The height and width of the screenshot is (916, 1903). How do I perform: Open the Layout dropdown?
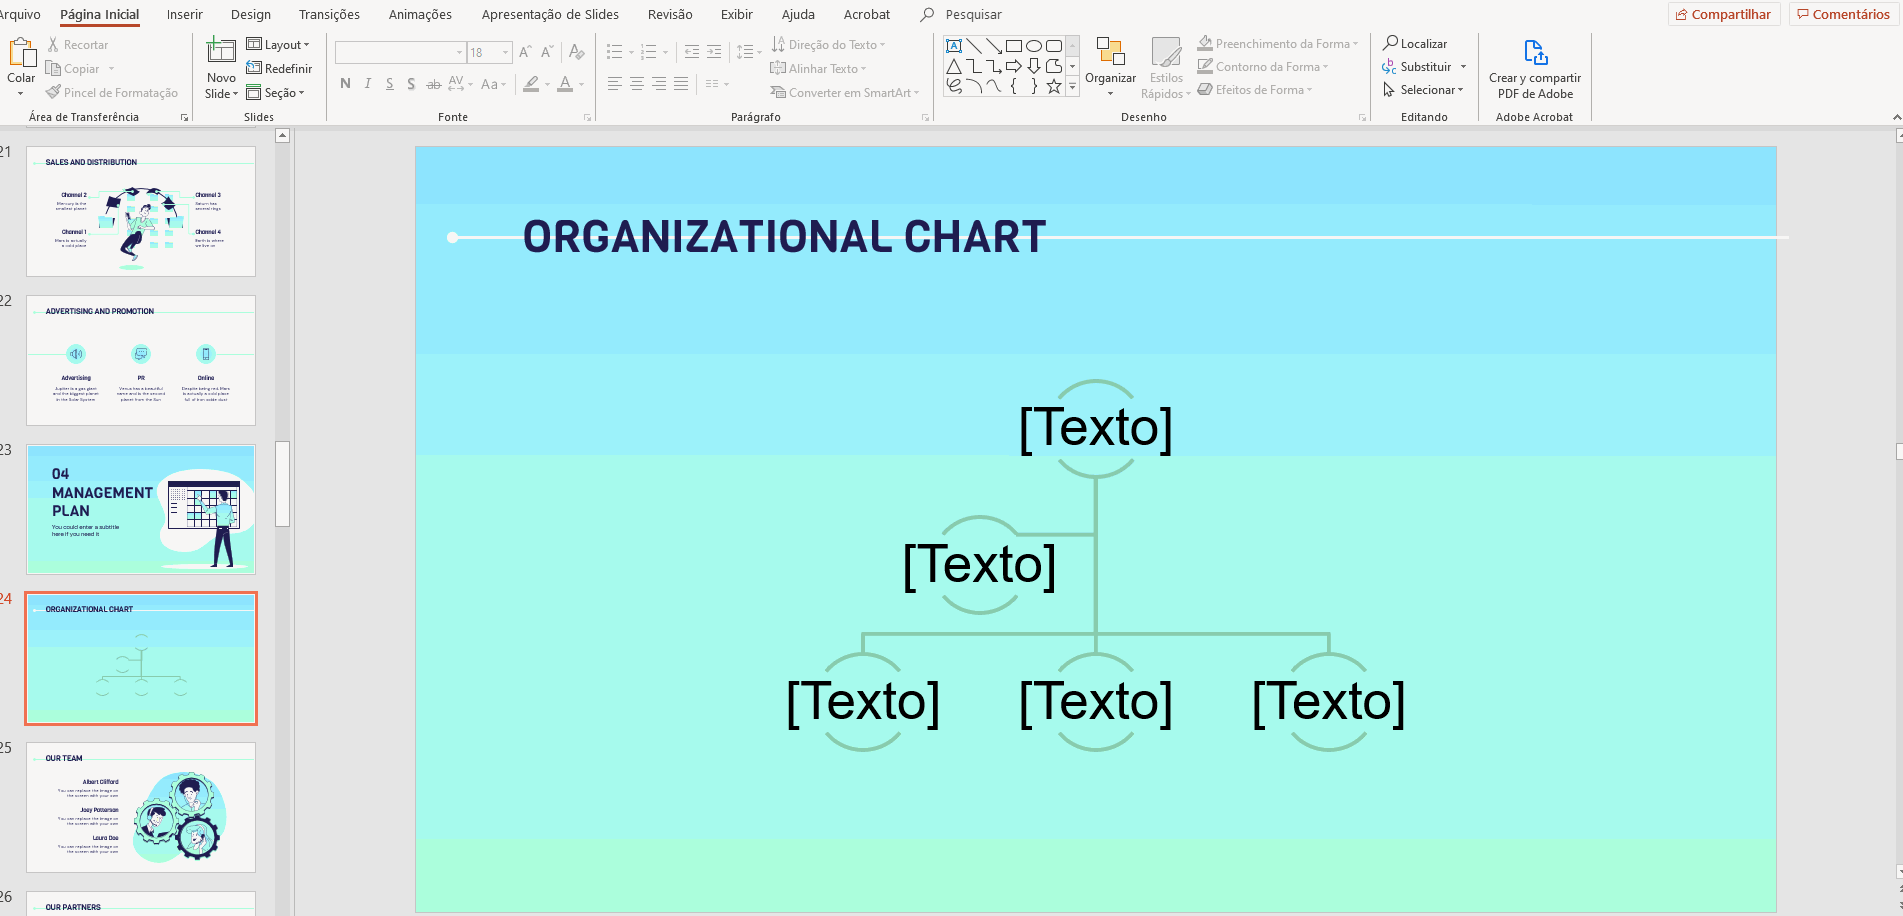[x=278, y=45]
